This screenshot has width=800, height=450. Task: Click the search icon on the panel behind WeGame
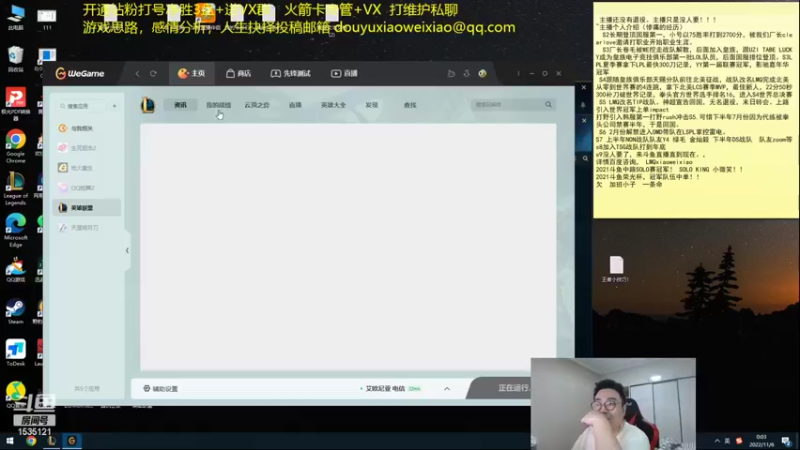coord(585,159)
